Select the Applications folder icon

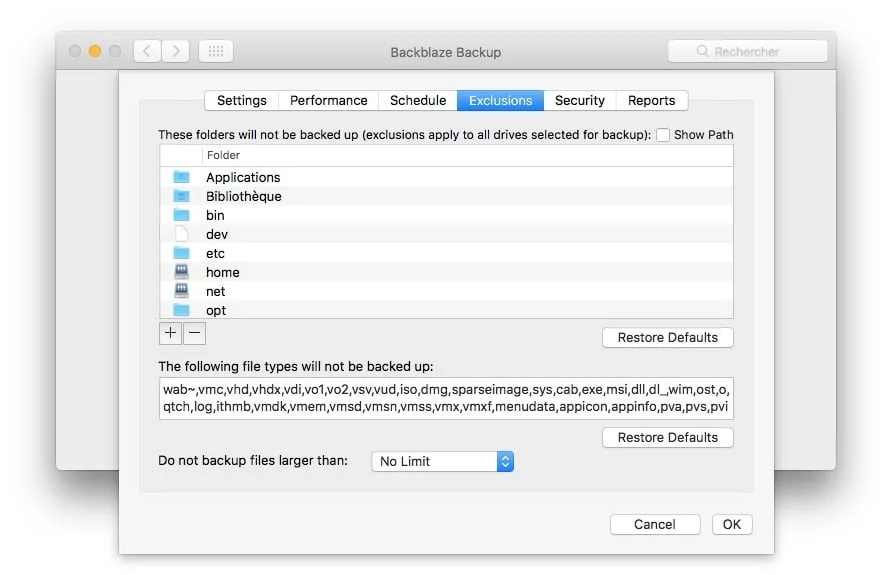(x=181, y=177)
